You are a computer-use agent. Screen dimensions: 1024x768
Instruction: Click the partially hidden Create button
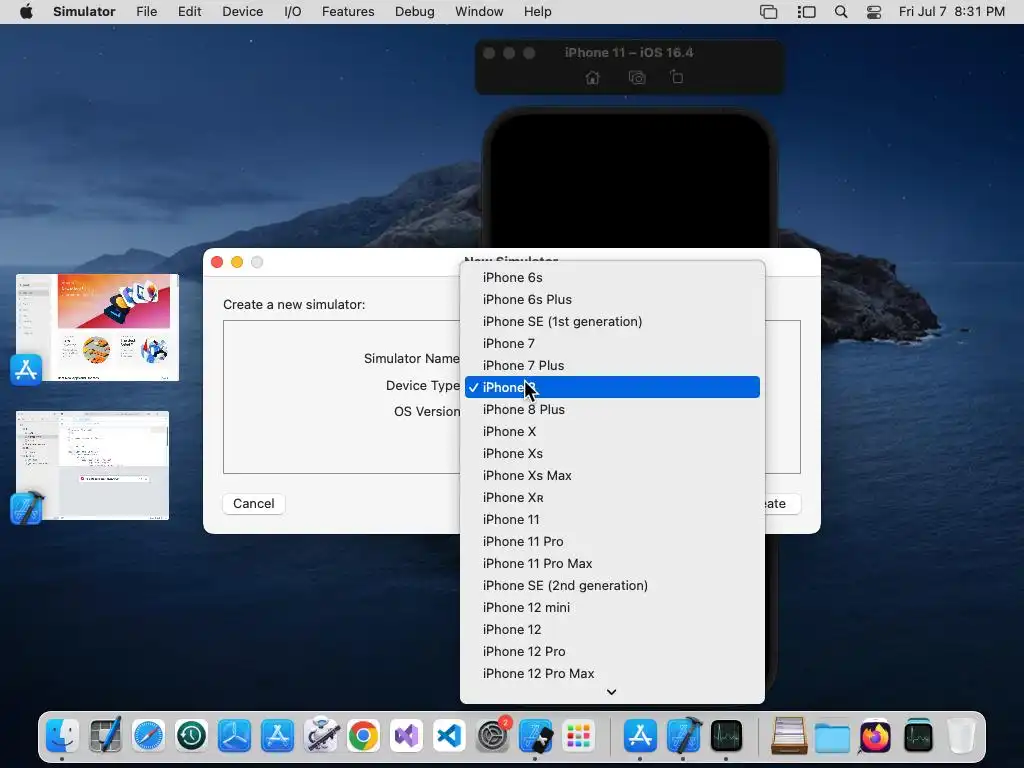[782, 504]
